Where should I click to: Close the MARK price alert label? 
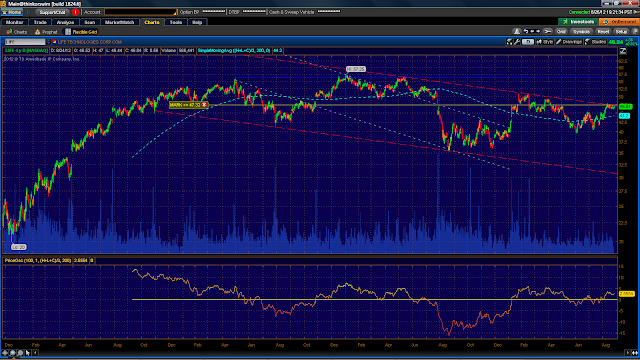pos(204,105)
